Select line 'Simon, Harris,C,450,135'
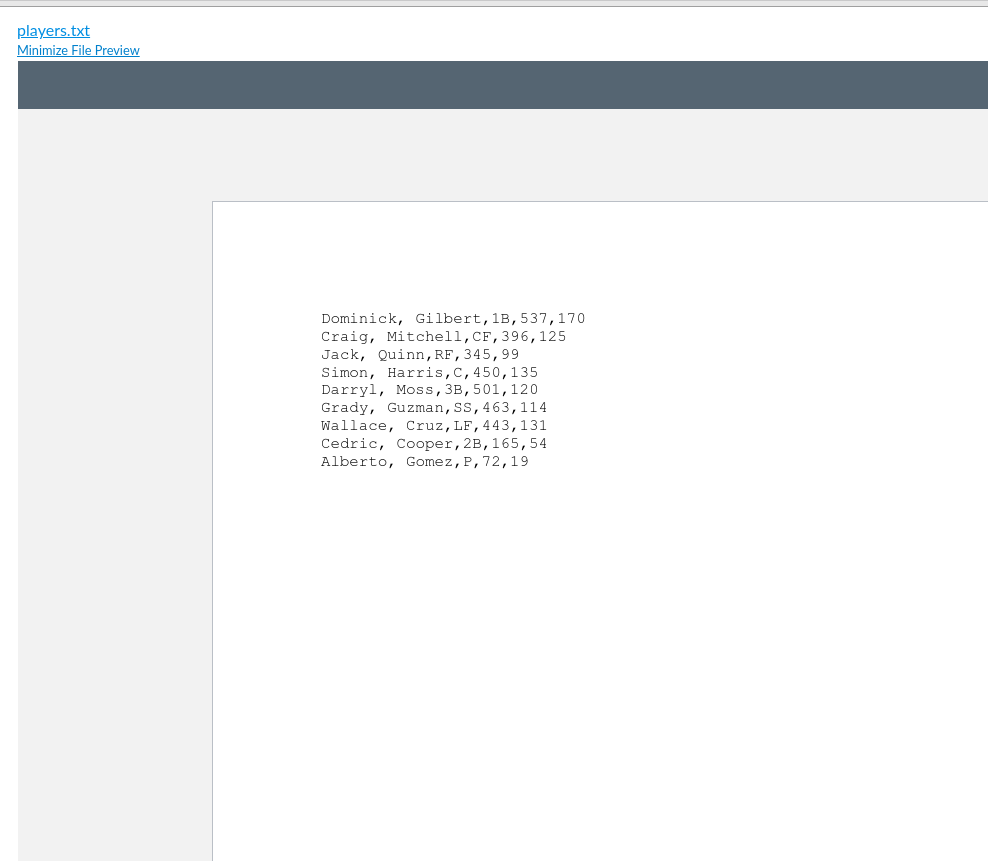This screenshot has width=988, height=862. (x=430, y=372)
